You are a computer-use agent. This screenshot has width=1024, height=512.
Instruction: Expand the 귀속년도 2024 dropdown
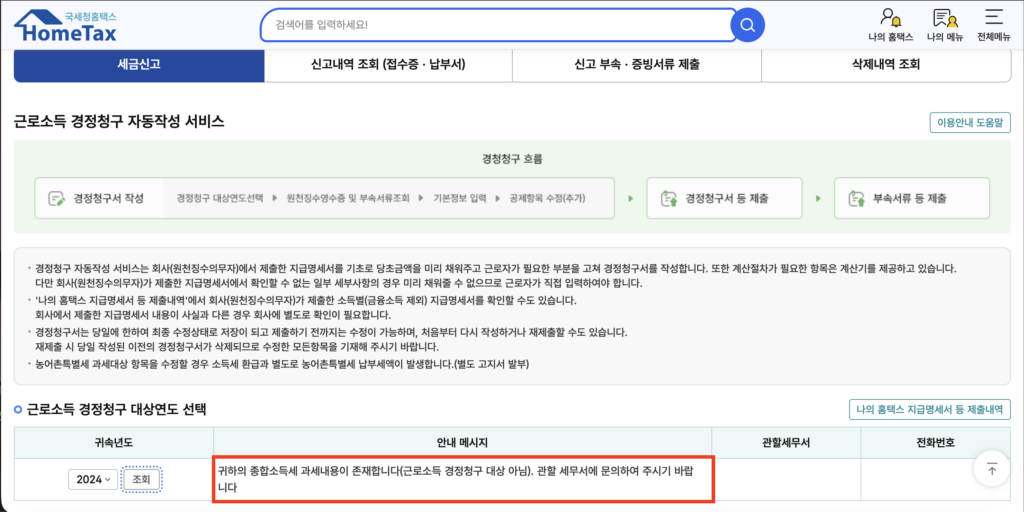click(93, 479)
